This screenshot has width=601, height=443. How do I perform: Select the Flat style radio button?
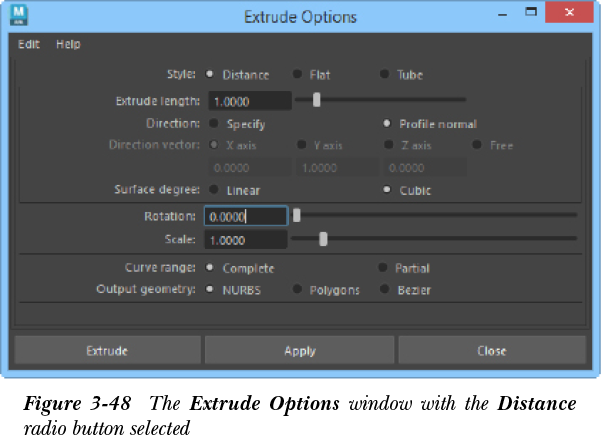[x=297, y=75]
